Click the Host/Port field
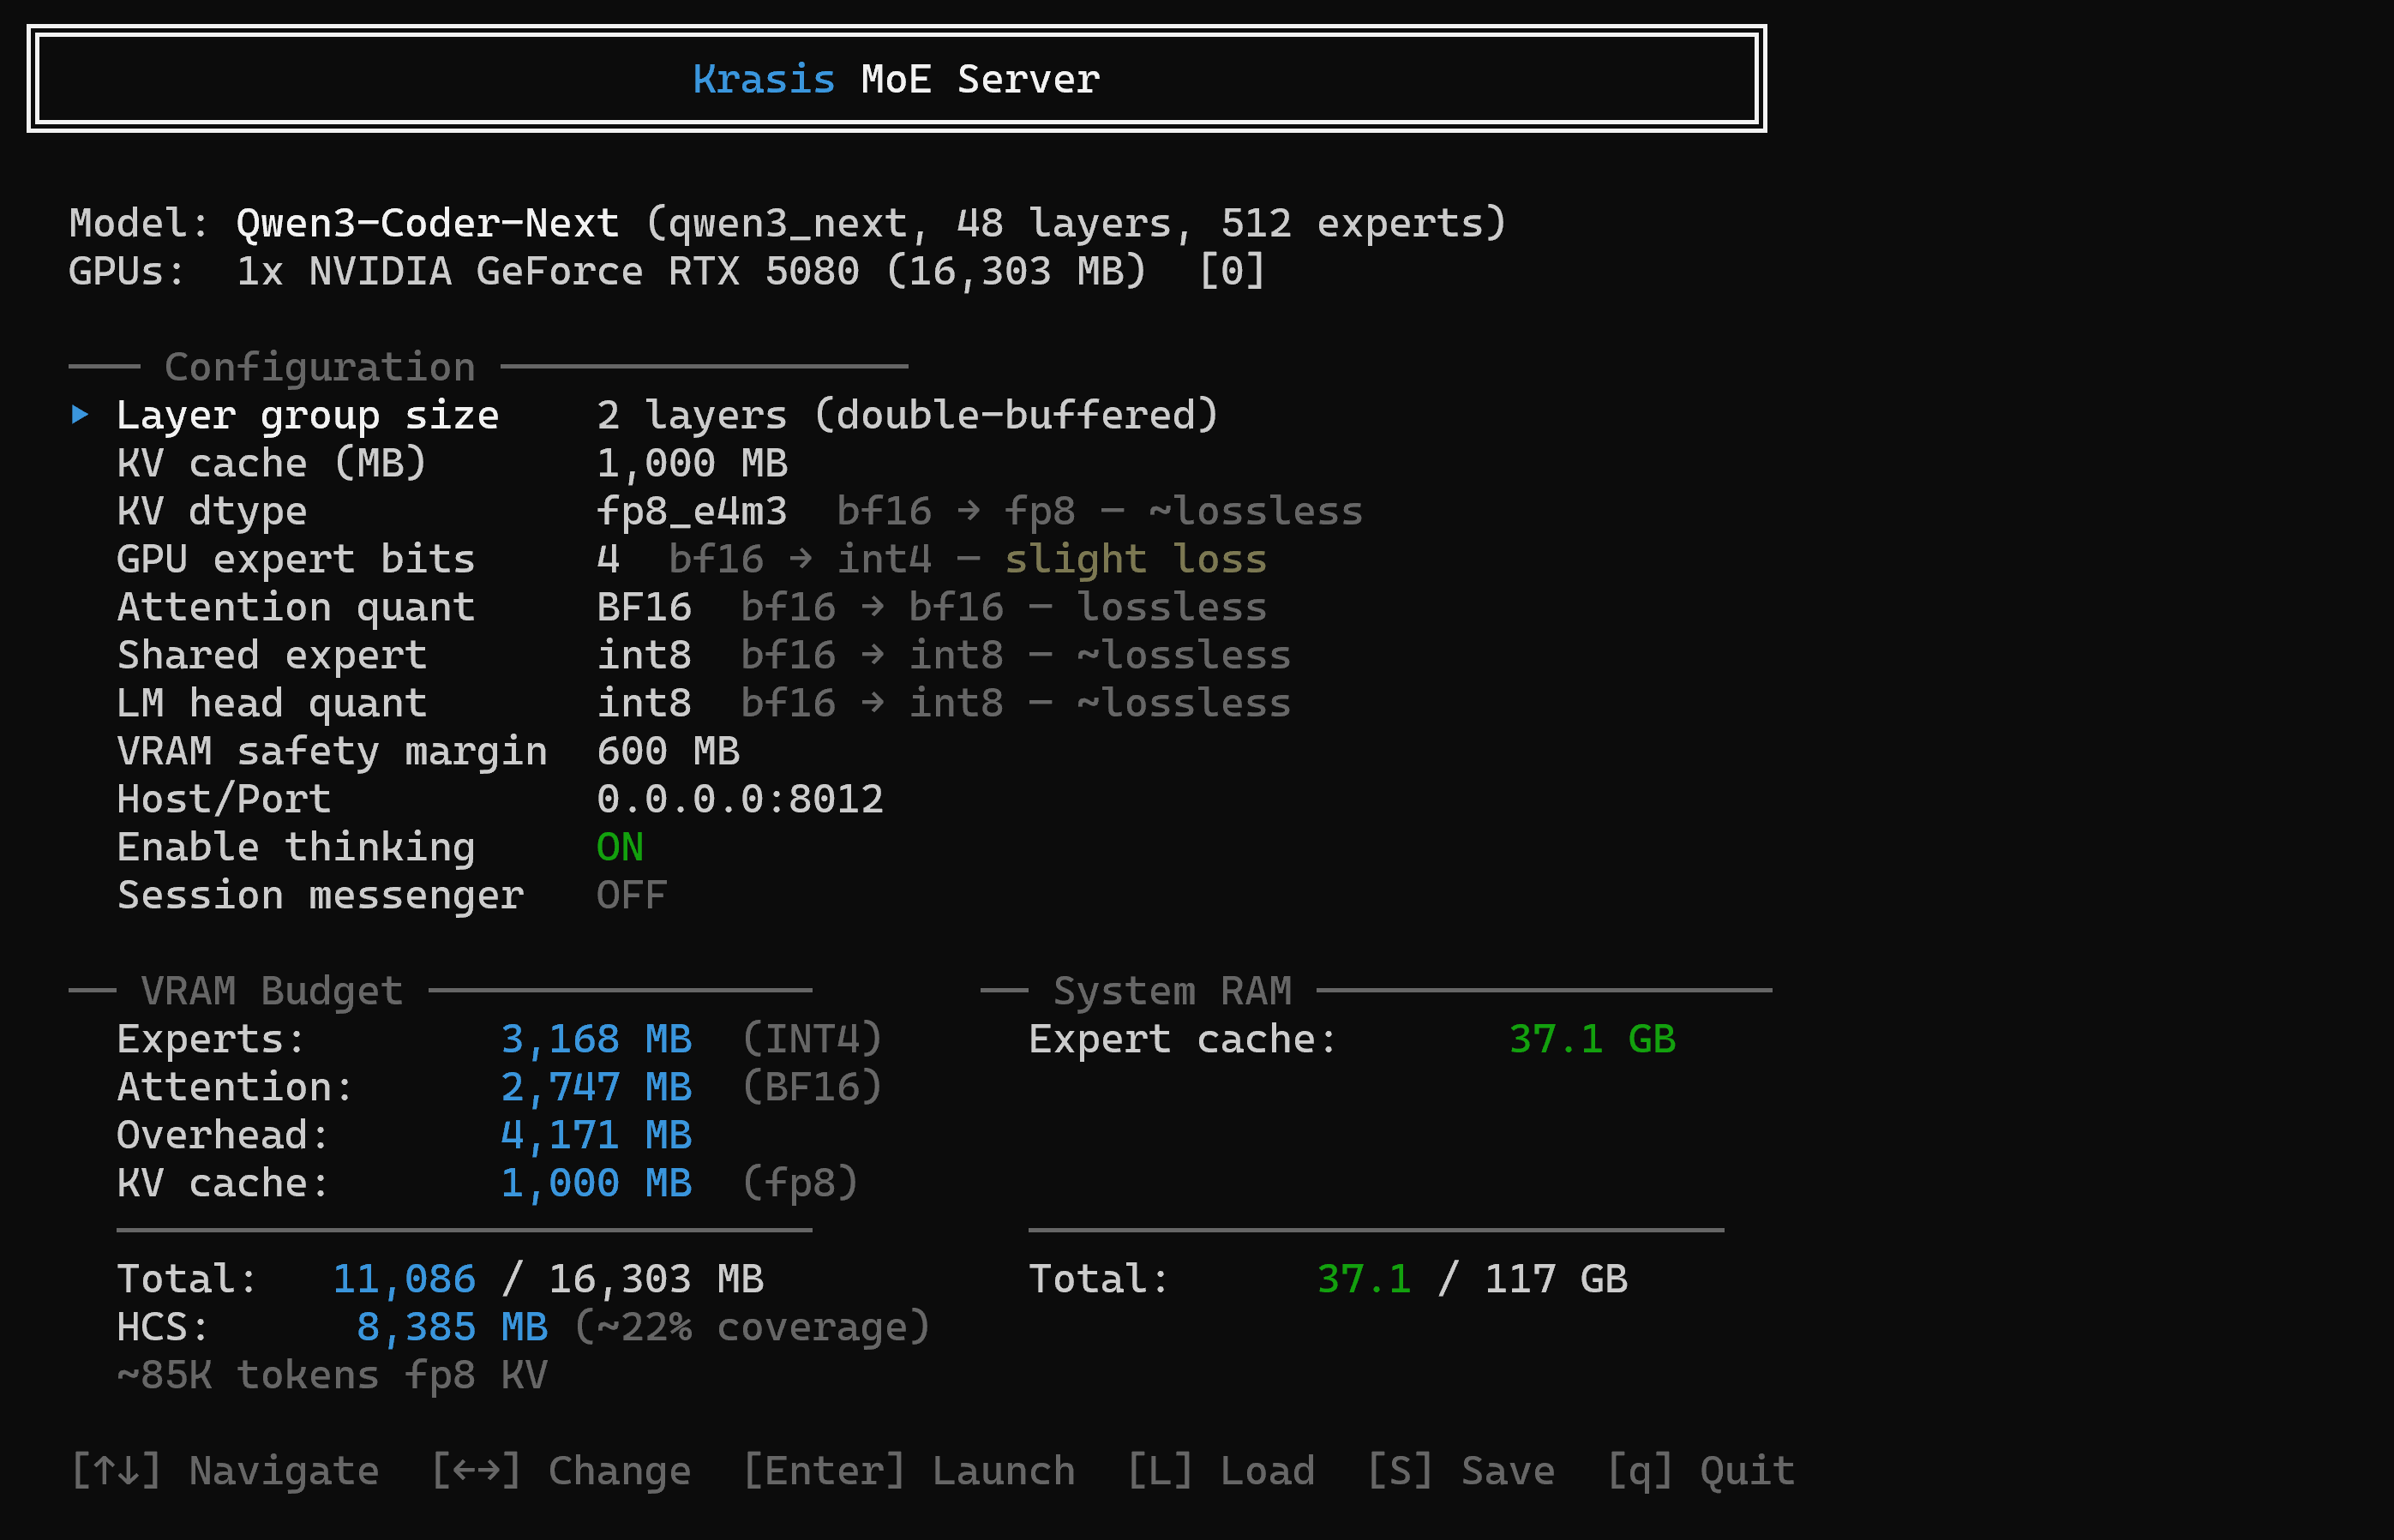Image resolution: width=2394 pixels, height=1540 pixels. pos(223,798)
